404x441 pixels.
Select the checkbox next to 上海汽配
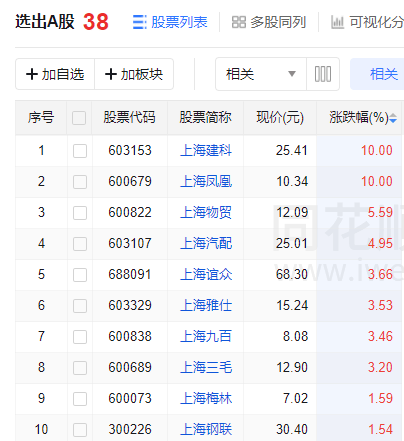point(80,244)
